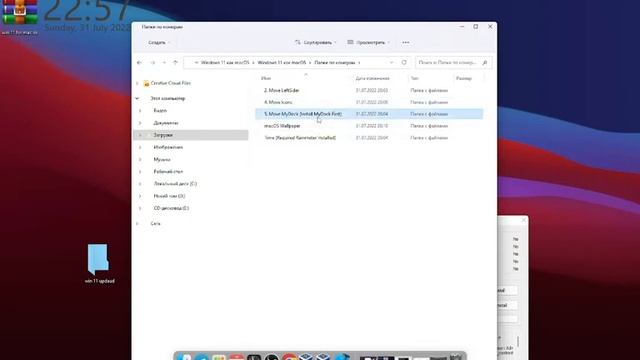Click the search magnifier icon
Viewport: 640px width, 360px height.
click(x=485, y=62)
